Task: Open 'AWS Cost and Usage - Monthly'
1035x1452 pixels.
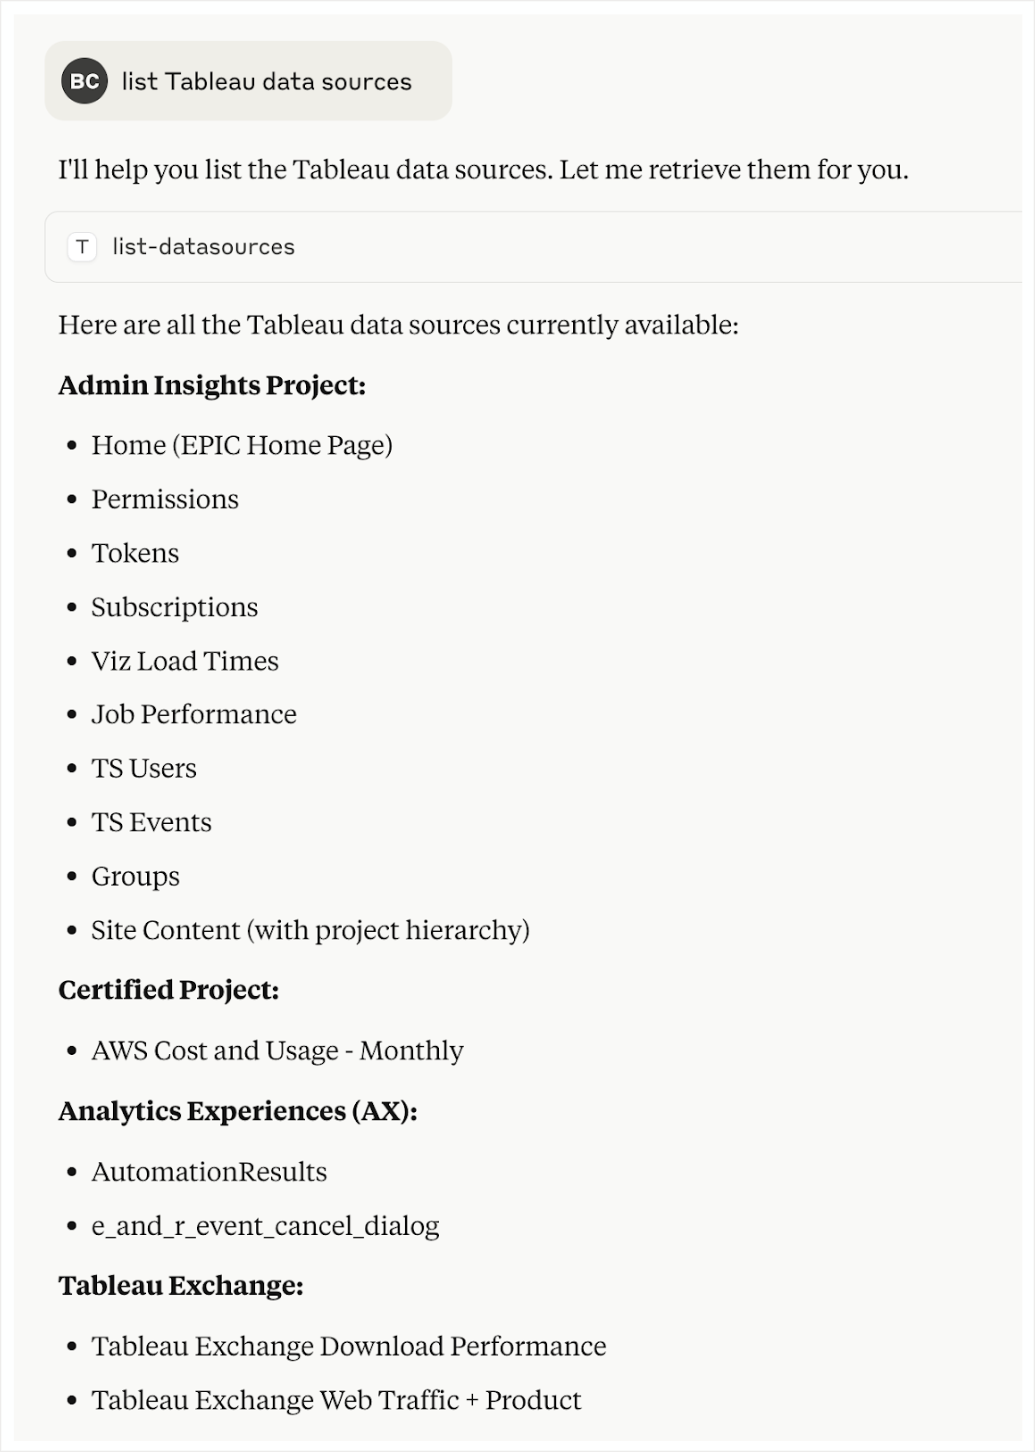Action: (277, 1051)
